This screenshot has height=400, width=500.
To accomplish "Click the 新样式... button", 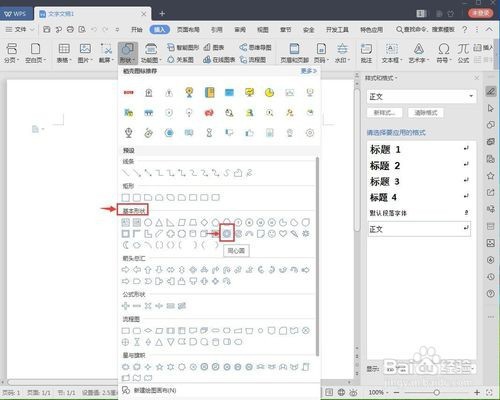I will 385,113.
